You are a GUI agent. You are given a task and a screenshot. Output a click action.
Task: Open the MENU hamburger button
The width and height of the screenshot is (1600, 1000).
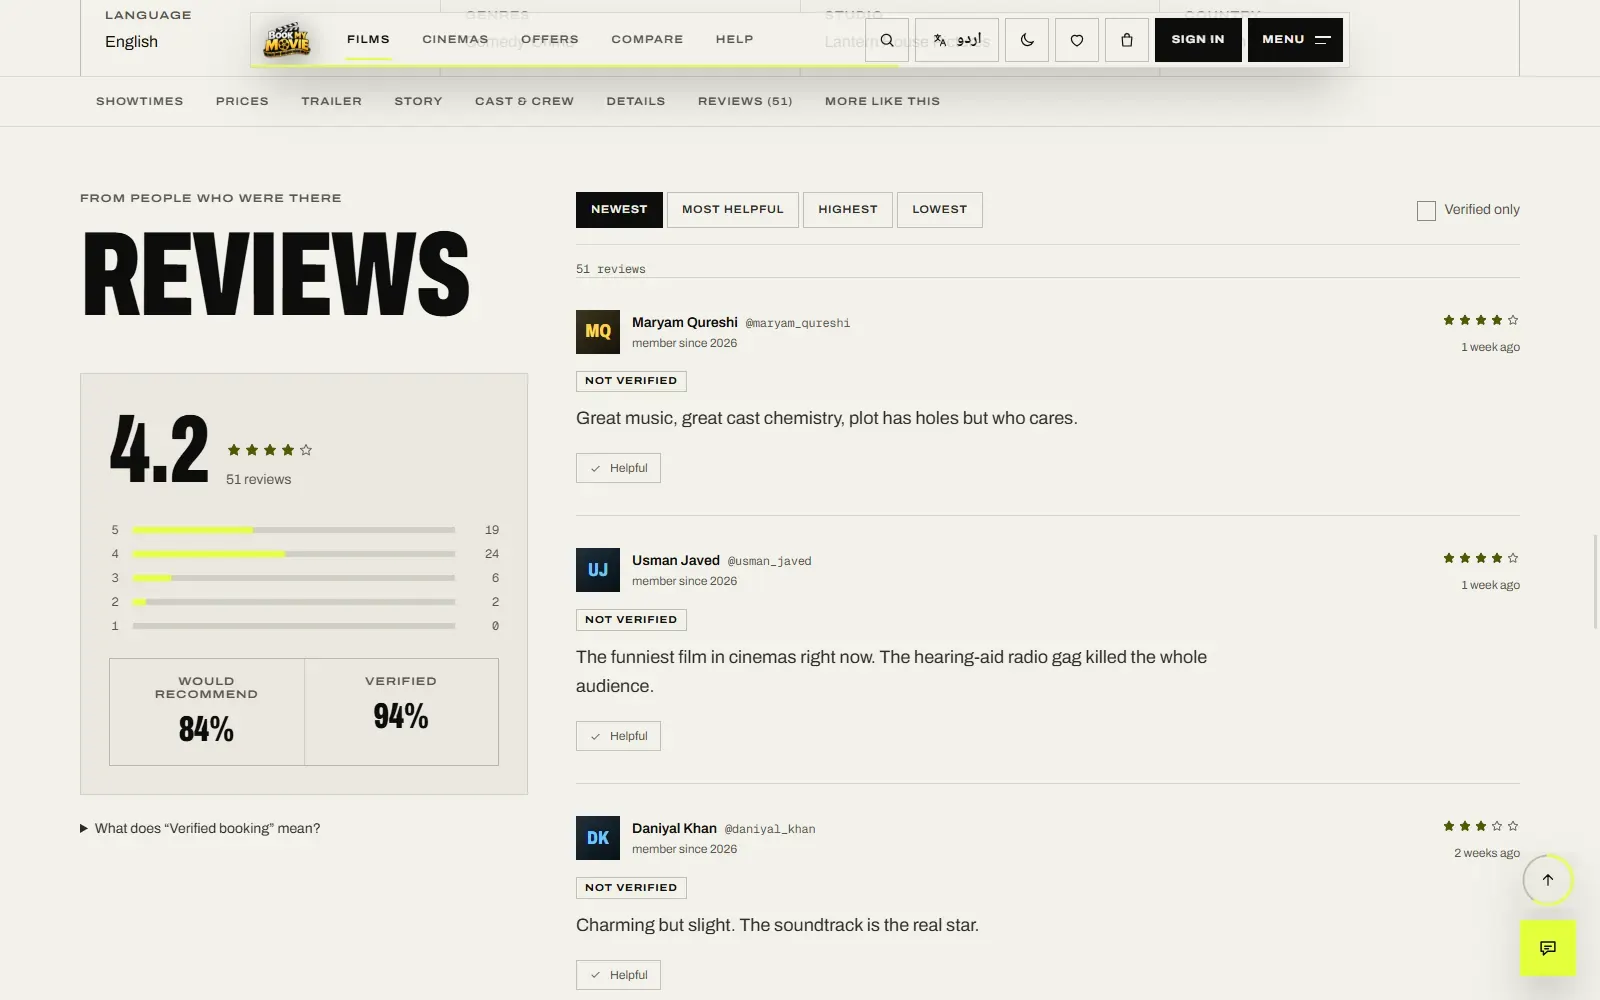point(1295,40)
